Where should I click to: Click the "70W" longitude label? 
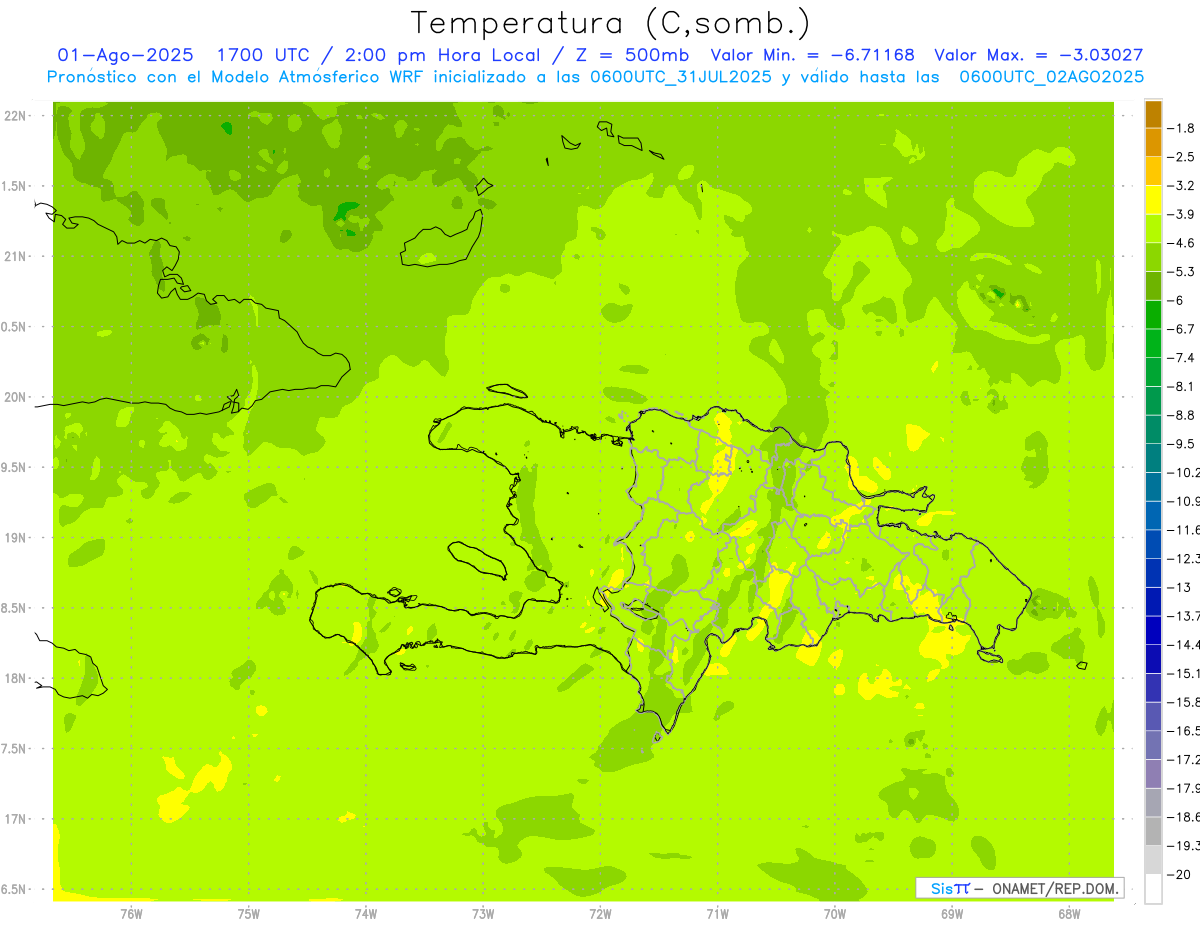coord(835,914)
